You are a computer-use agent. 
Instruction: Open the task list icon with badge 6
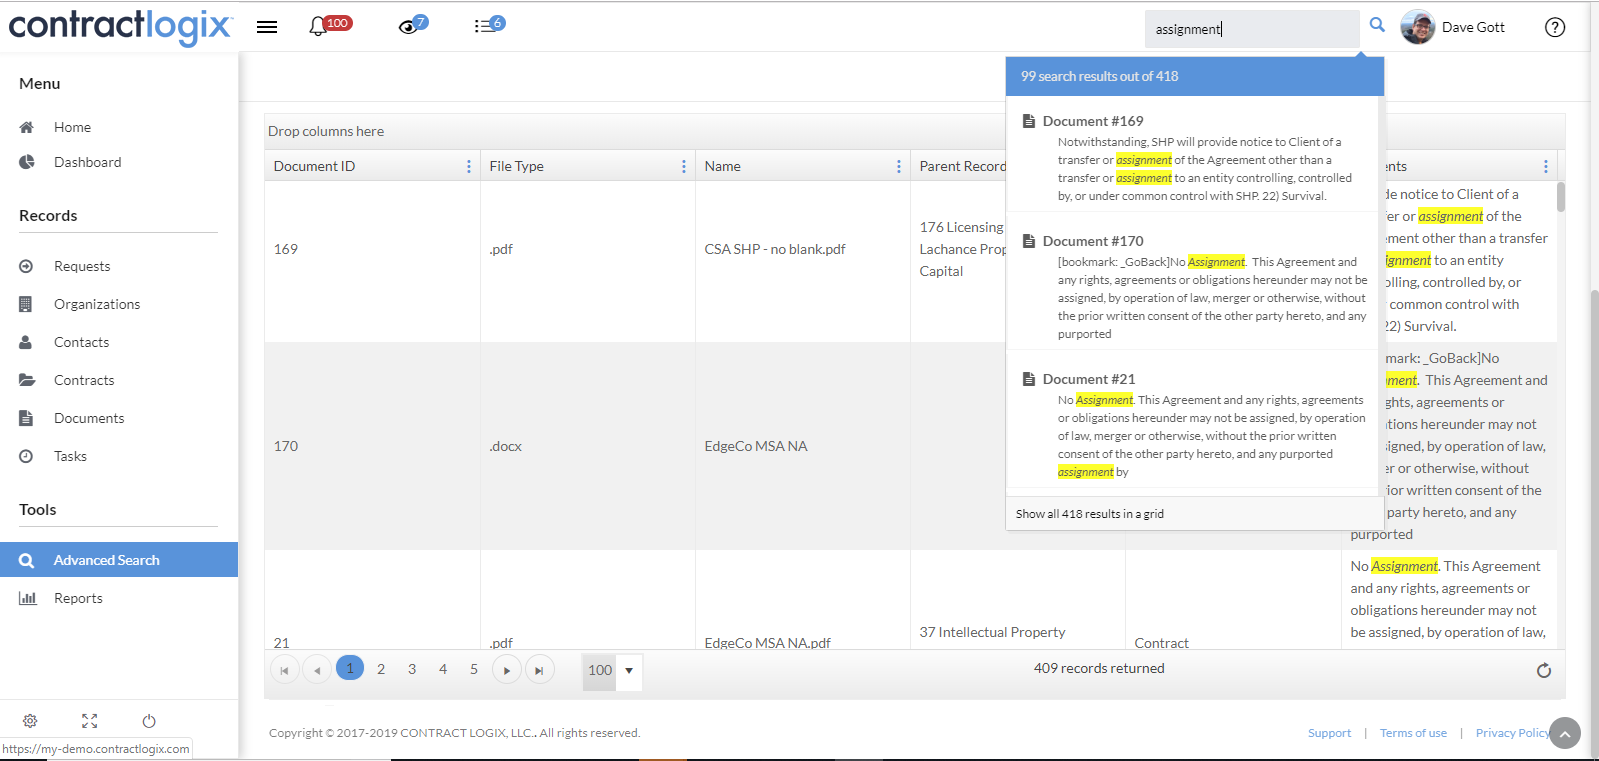pos(489,25)
